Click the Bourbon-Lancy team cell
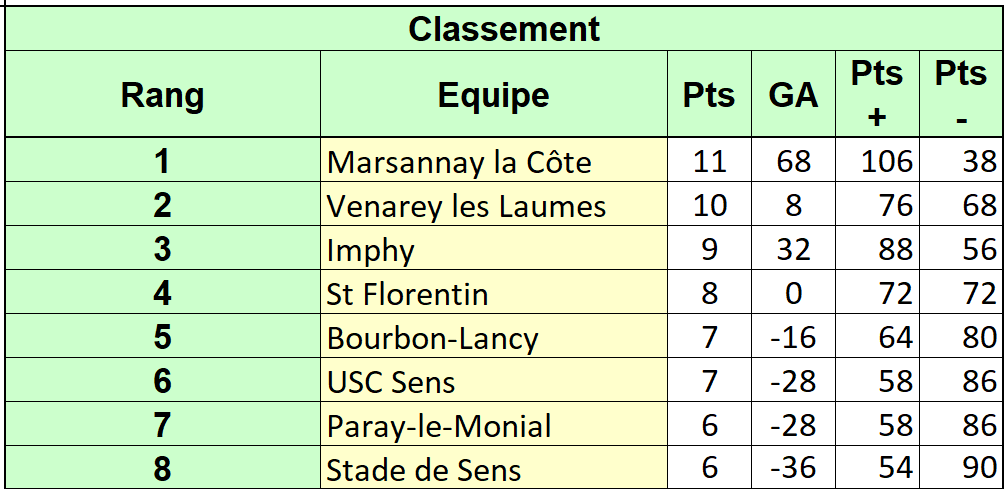This screenshot has width=1008, height=490. click(x=494, y=336)
